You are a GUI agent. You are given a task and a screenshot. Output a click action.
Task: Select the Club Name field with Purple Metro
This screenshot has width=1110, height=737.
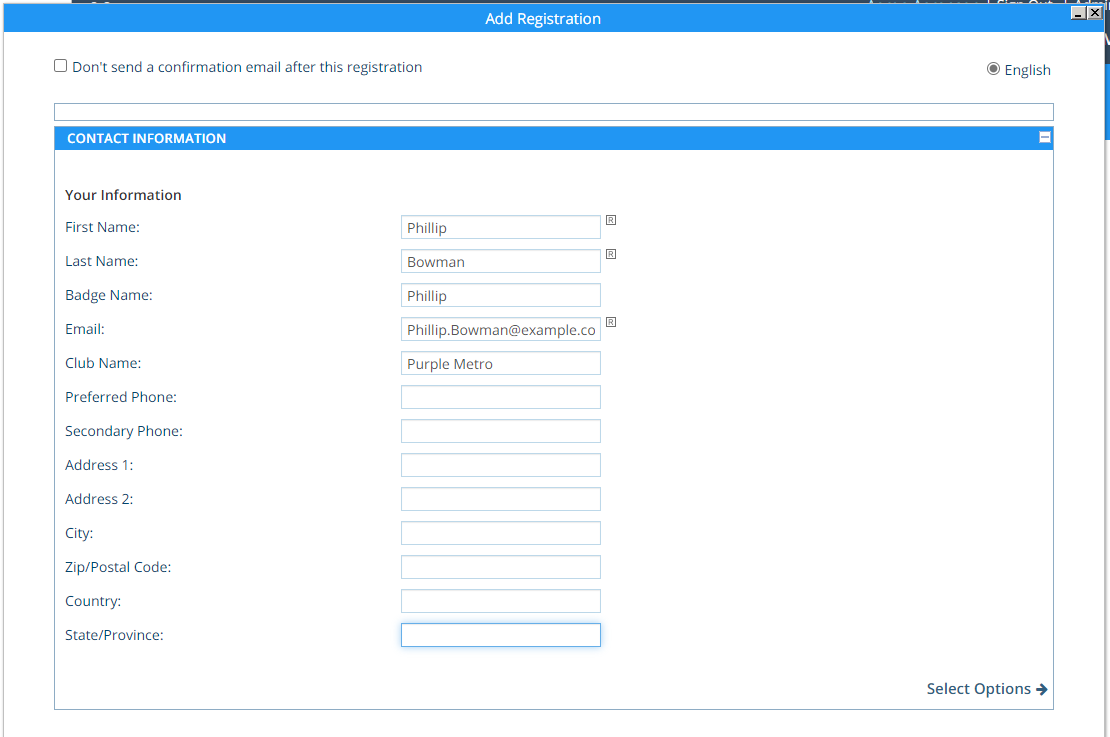(x=500, y=364)
